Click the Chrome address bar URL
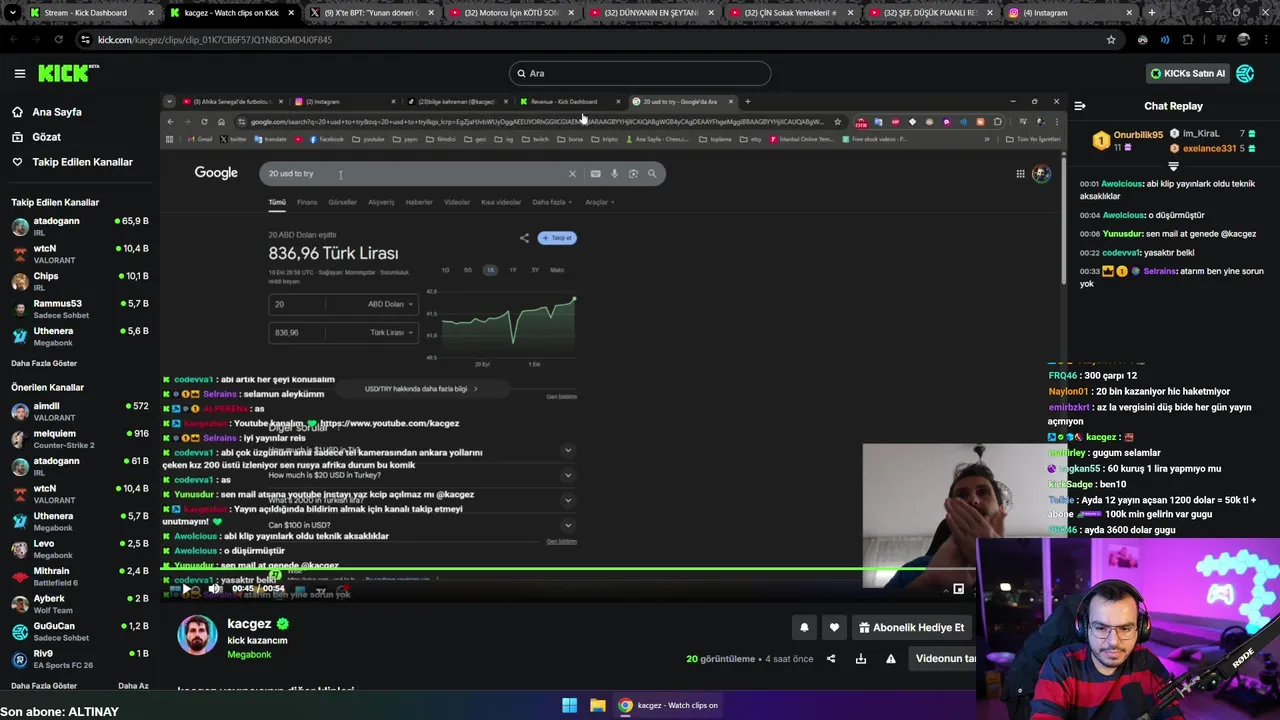The height and width of the screenshot is (720, 1280). coord(215,40)
